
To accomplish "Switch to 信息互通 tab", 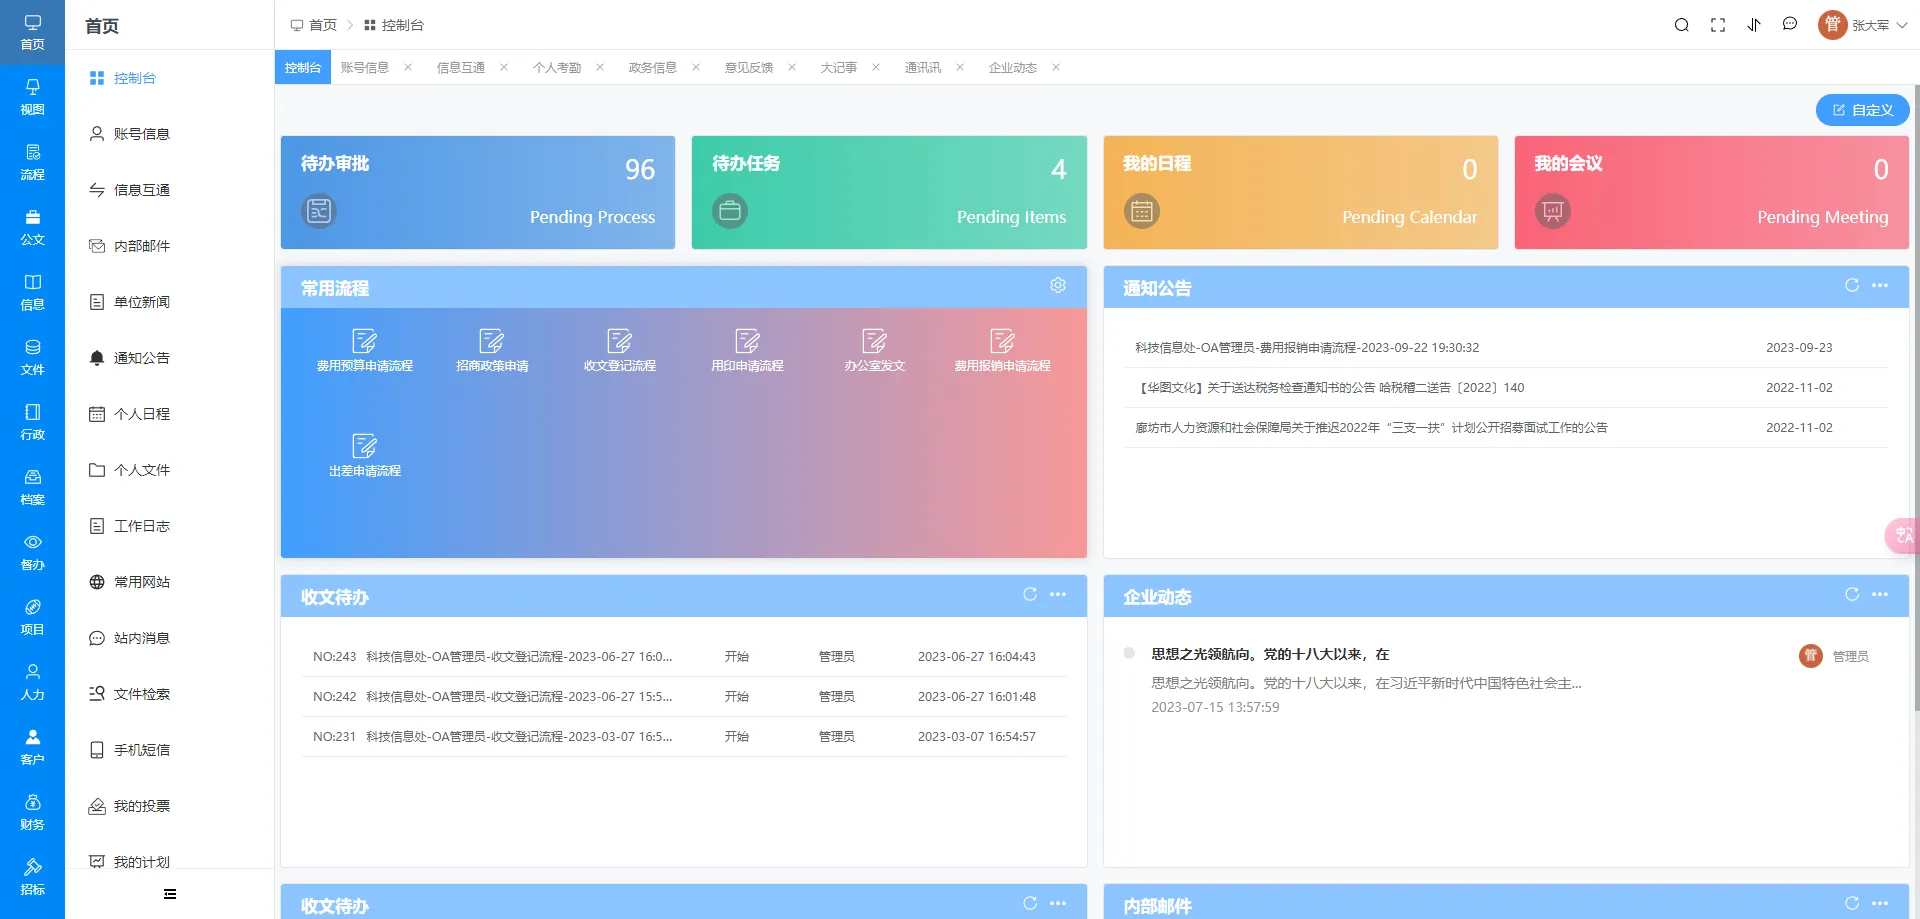I will point(461,68).
